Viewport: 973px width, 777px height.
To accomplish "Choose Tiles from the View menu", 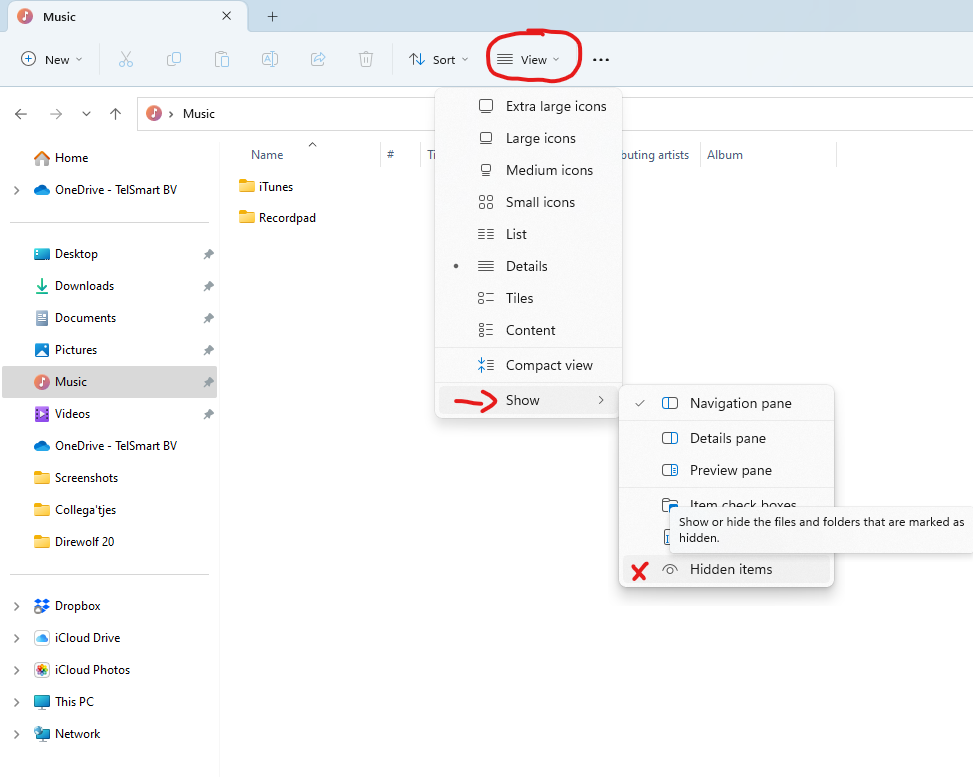I will [519, 298].
